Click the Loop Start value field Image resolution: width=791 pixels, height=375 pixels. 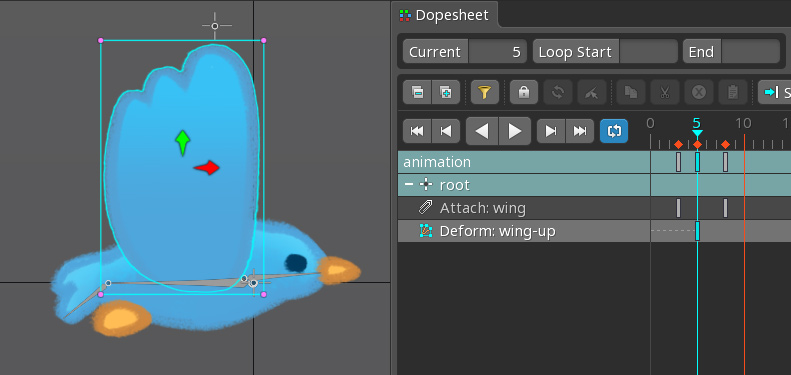click(x=648, y=52)
